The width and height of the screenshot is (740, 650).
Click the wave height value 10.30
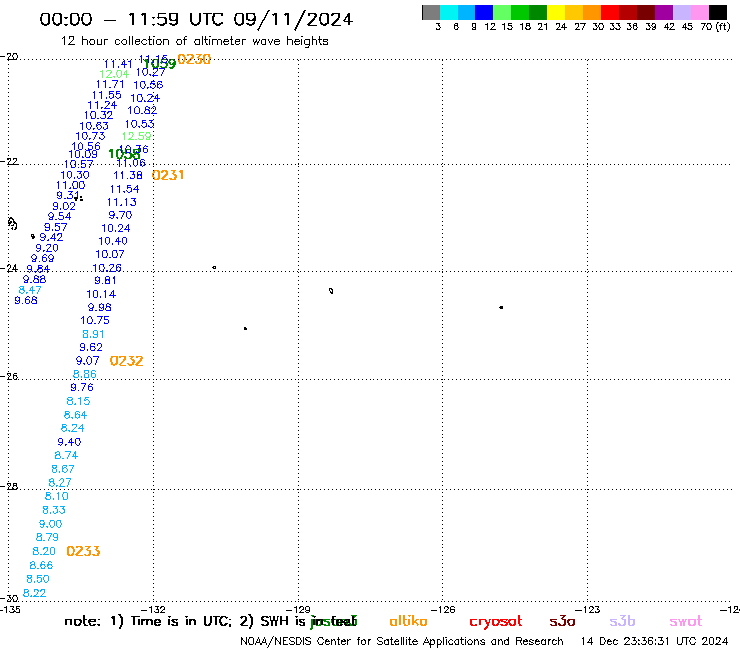coord(75,175)
